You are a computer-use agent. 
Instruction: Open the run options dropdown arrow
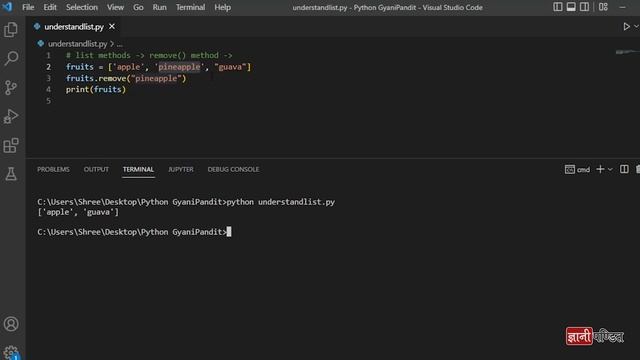tap(636, 27)
